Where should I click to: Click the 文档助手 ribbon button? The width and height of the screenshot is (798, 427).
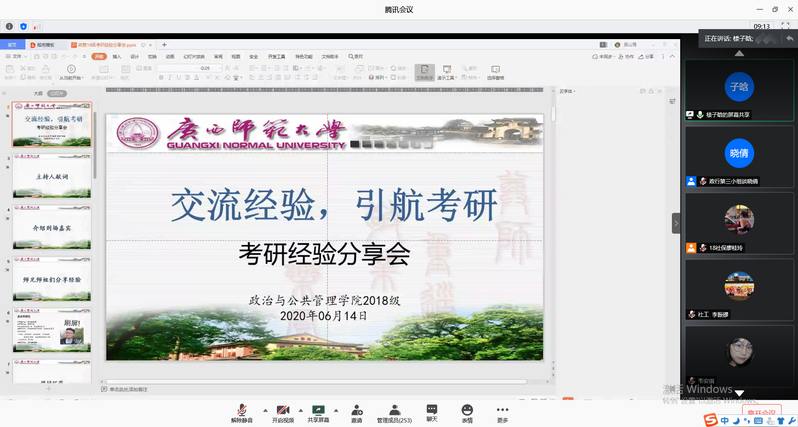pyautogui.click(x=424, y=72)
